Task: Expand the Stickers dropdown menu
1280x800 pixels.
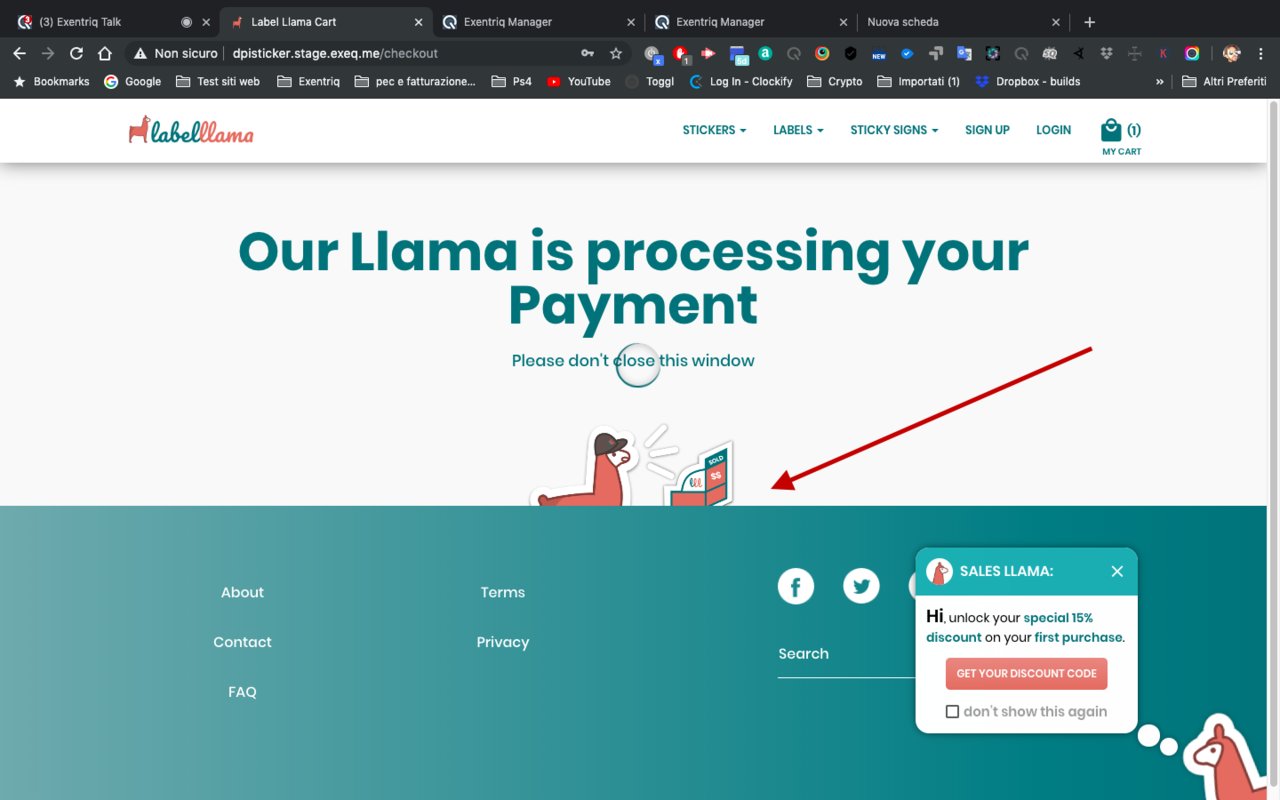Action: [714, 130]
